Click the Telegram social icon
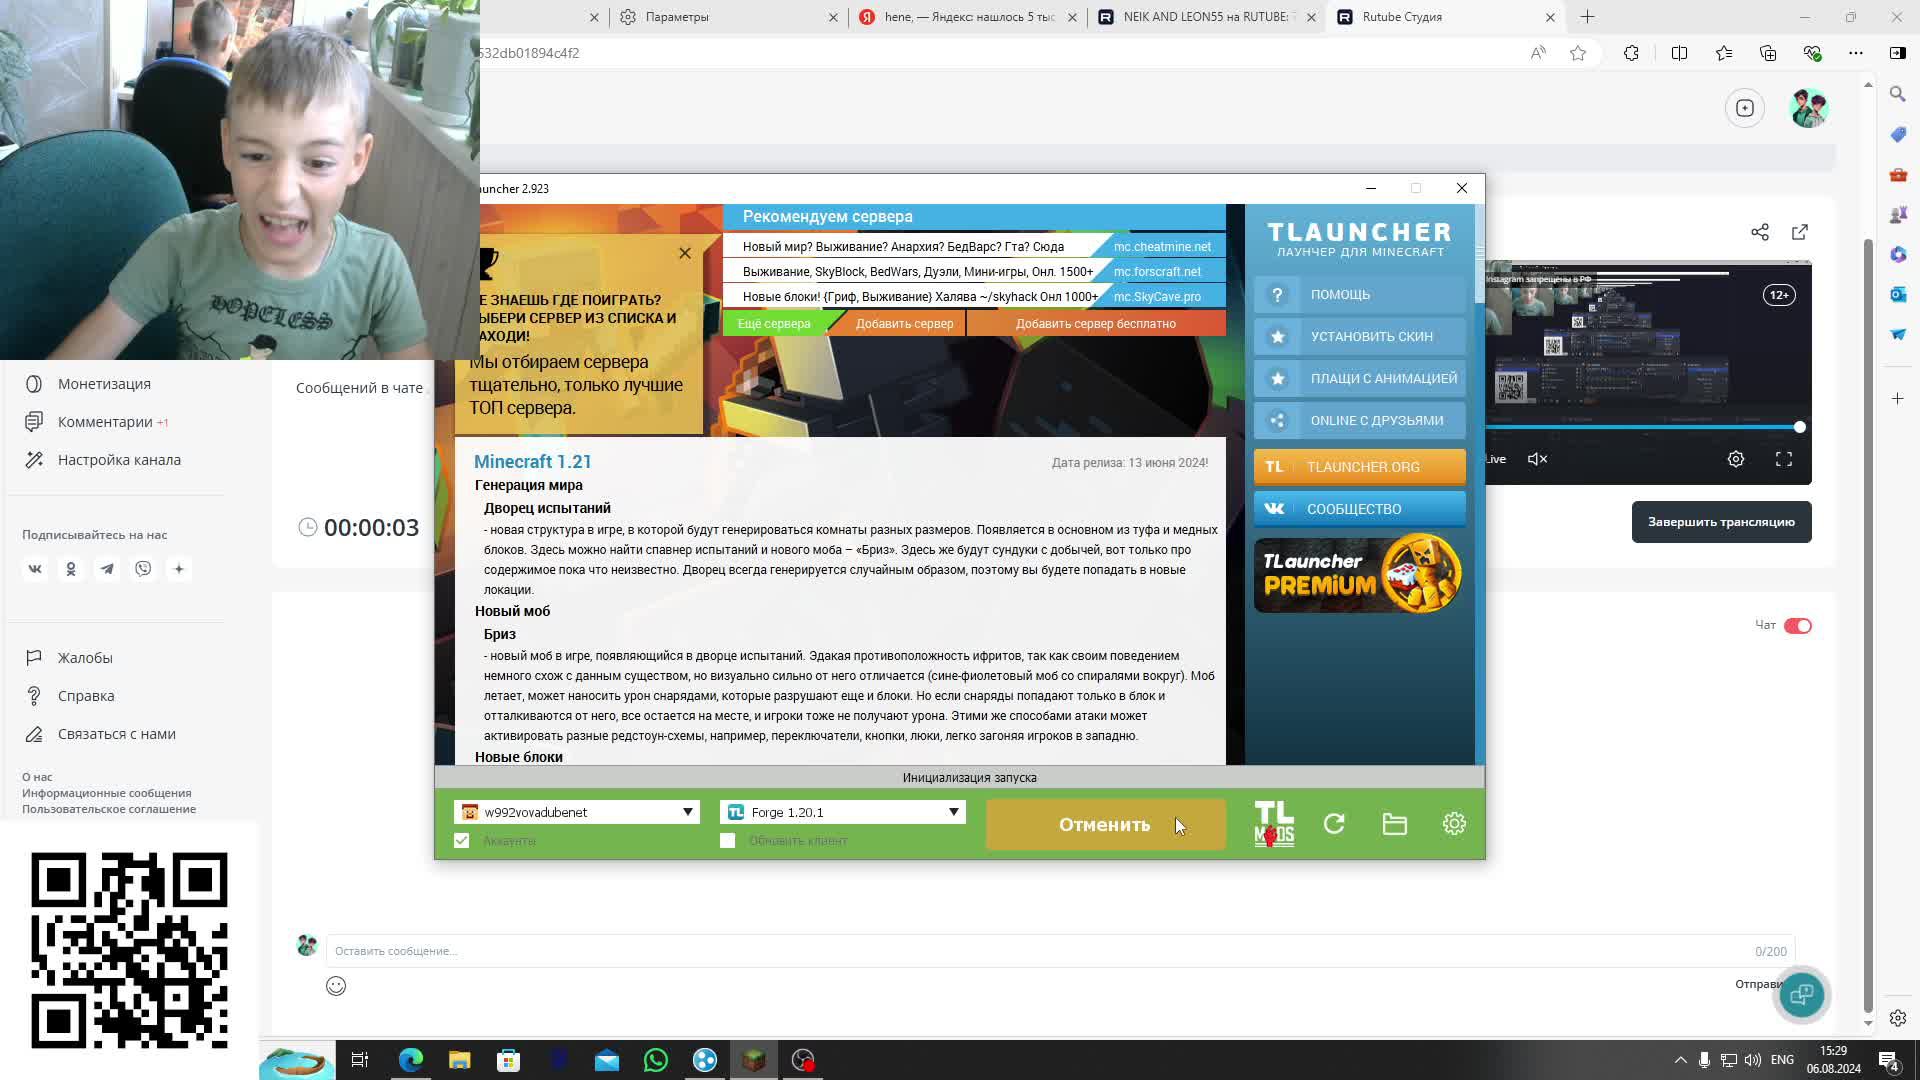Image resolution: width=1920 pixels, height=1080 pixels. (x=107, y=569)
